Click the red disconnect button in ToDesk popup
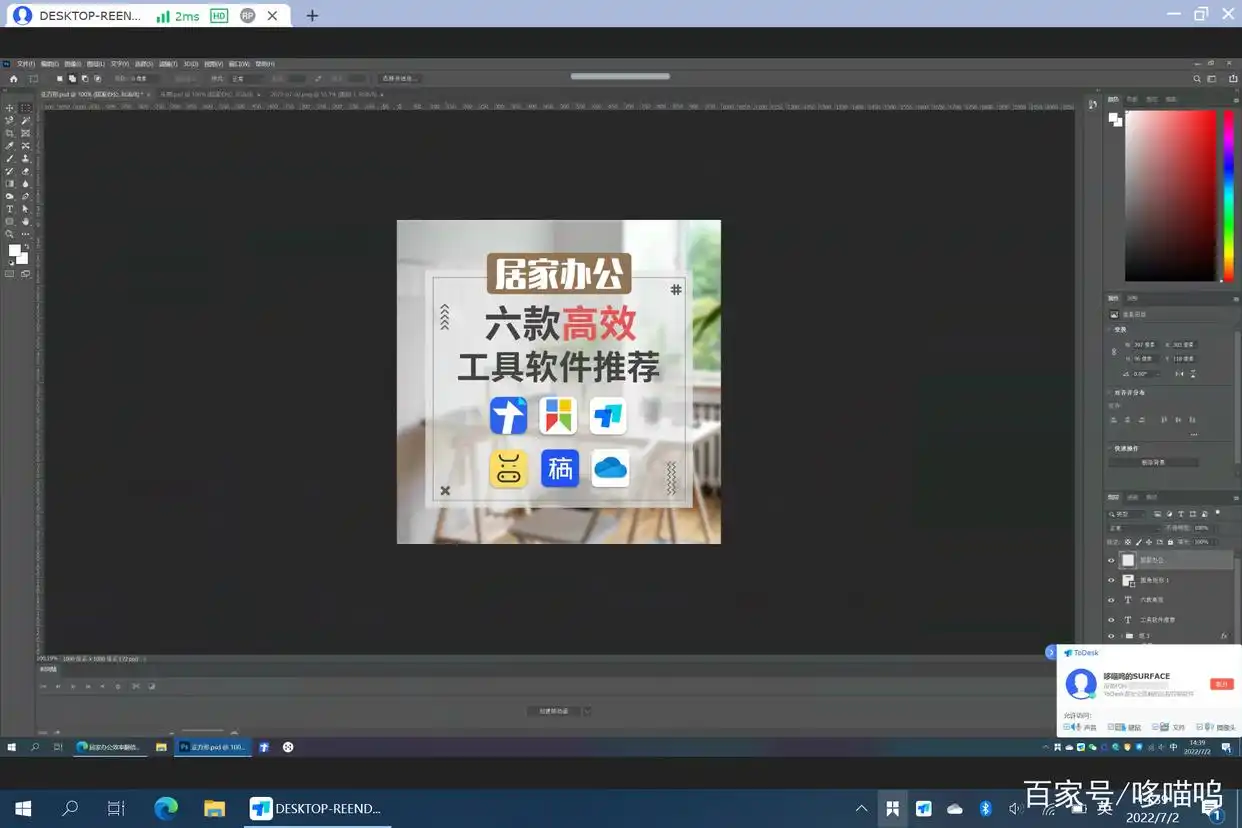Screen dimensions: 1242x828 click(1221, 684)
